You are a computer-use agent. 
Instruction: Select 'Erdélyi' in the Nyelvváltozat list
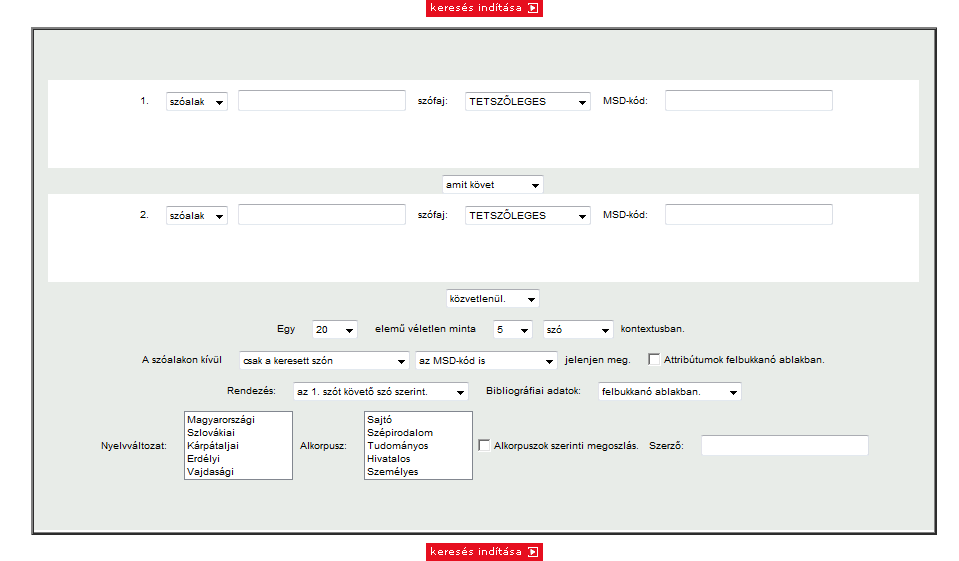[x=203, y=458]
